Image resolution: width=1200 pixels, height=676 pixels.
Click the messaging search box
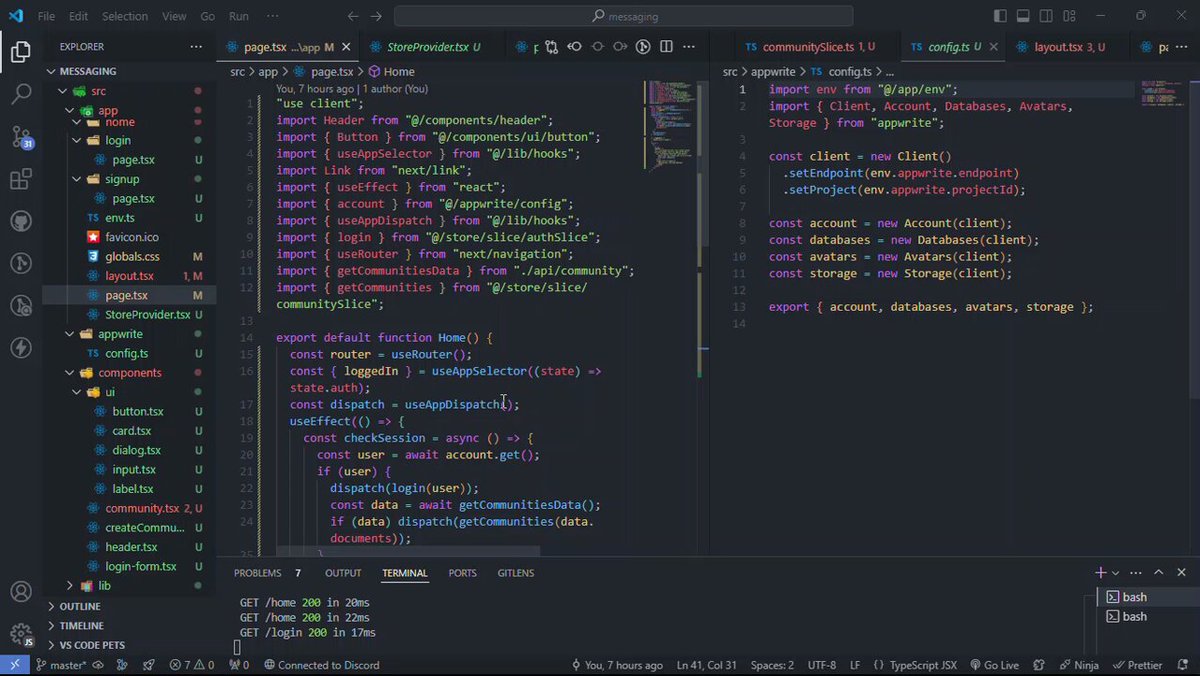point(624,16)
